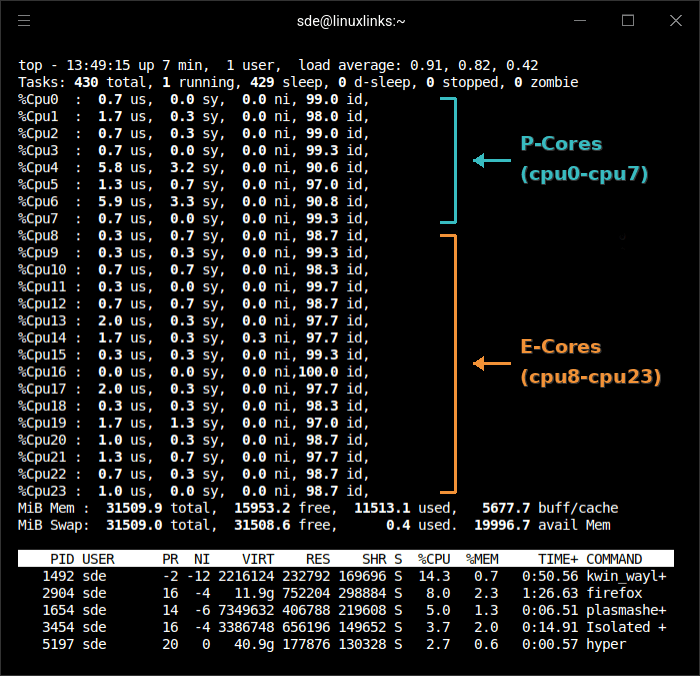Click the COMMAND column header
The width and height of the screenshot is (700, 676).
point(614,559)
